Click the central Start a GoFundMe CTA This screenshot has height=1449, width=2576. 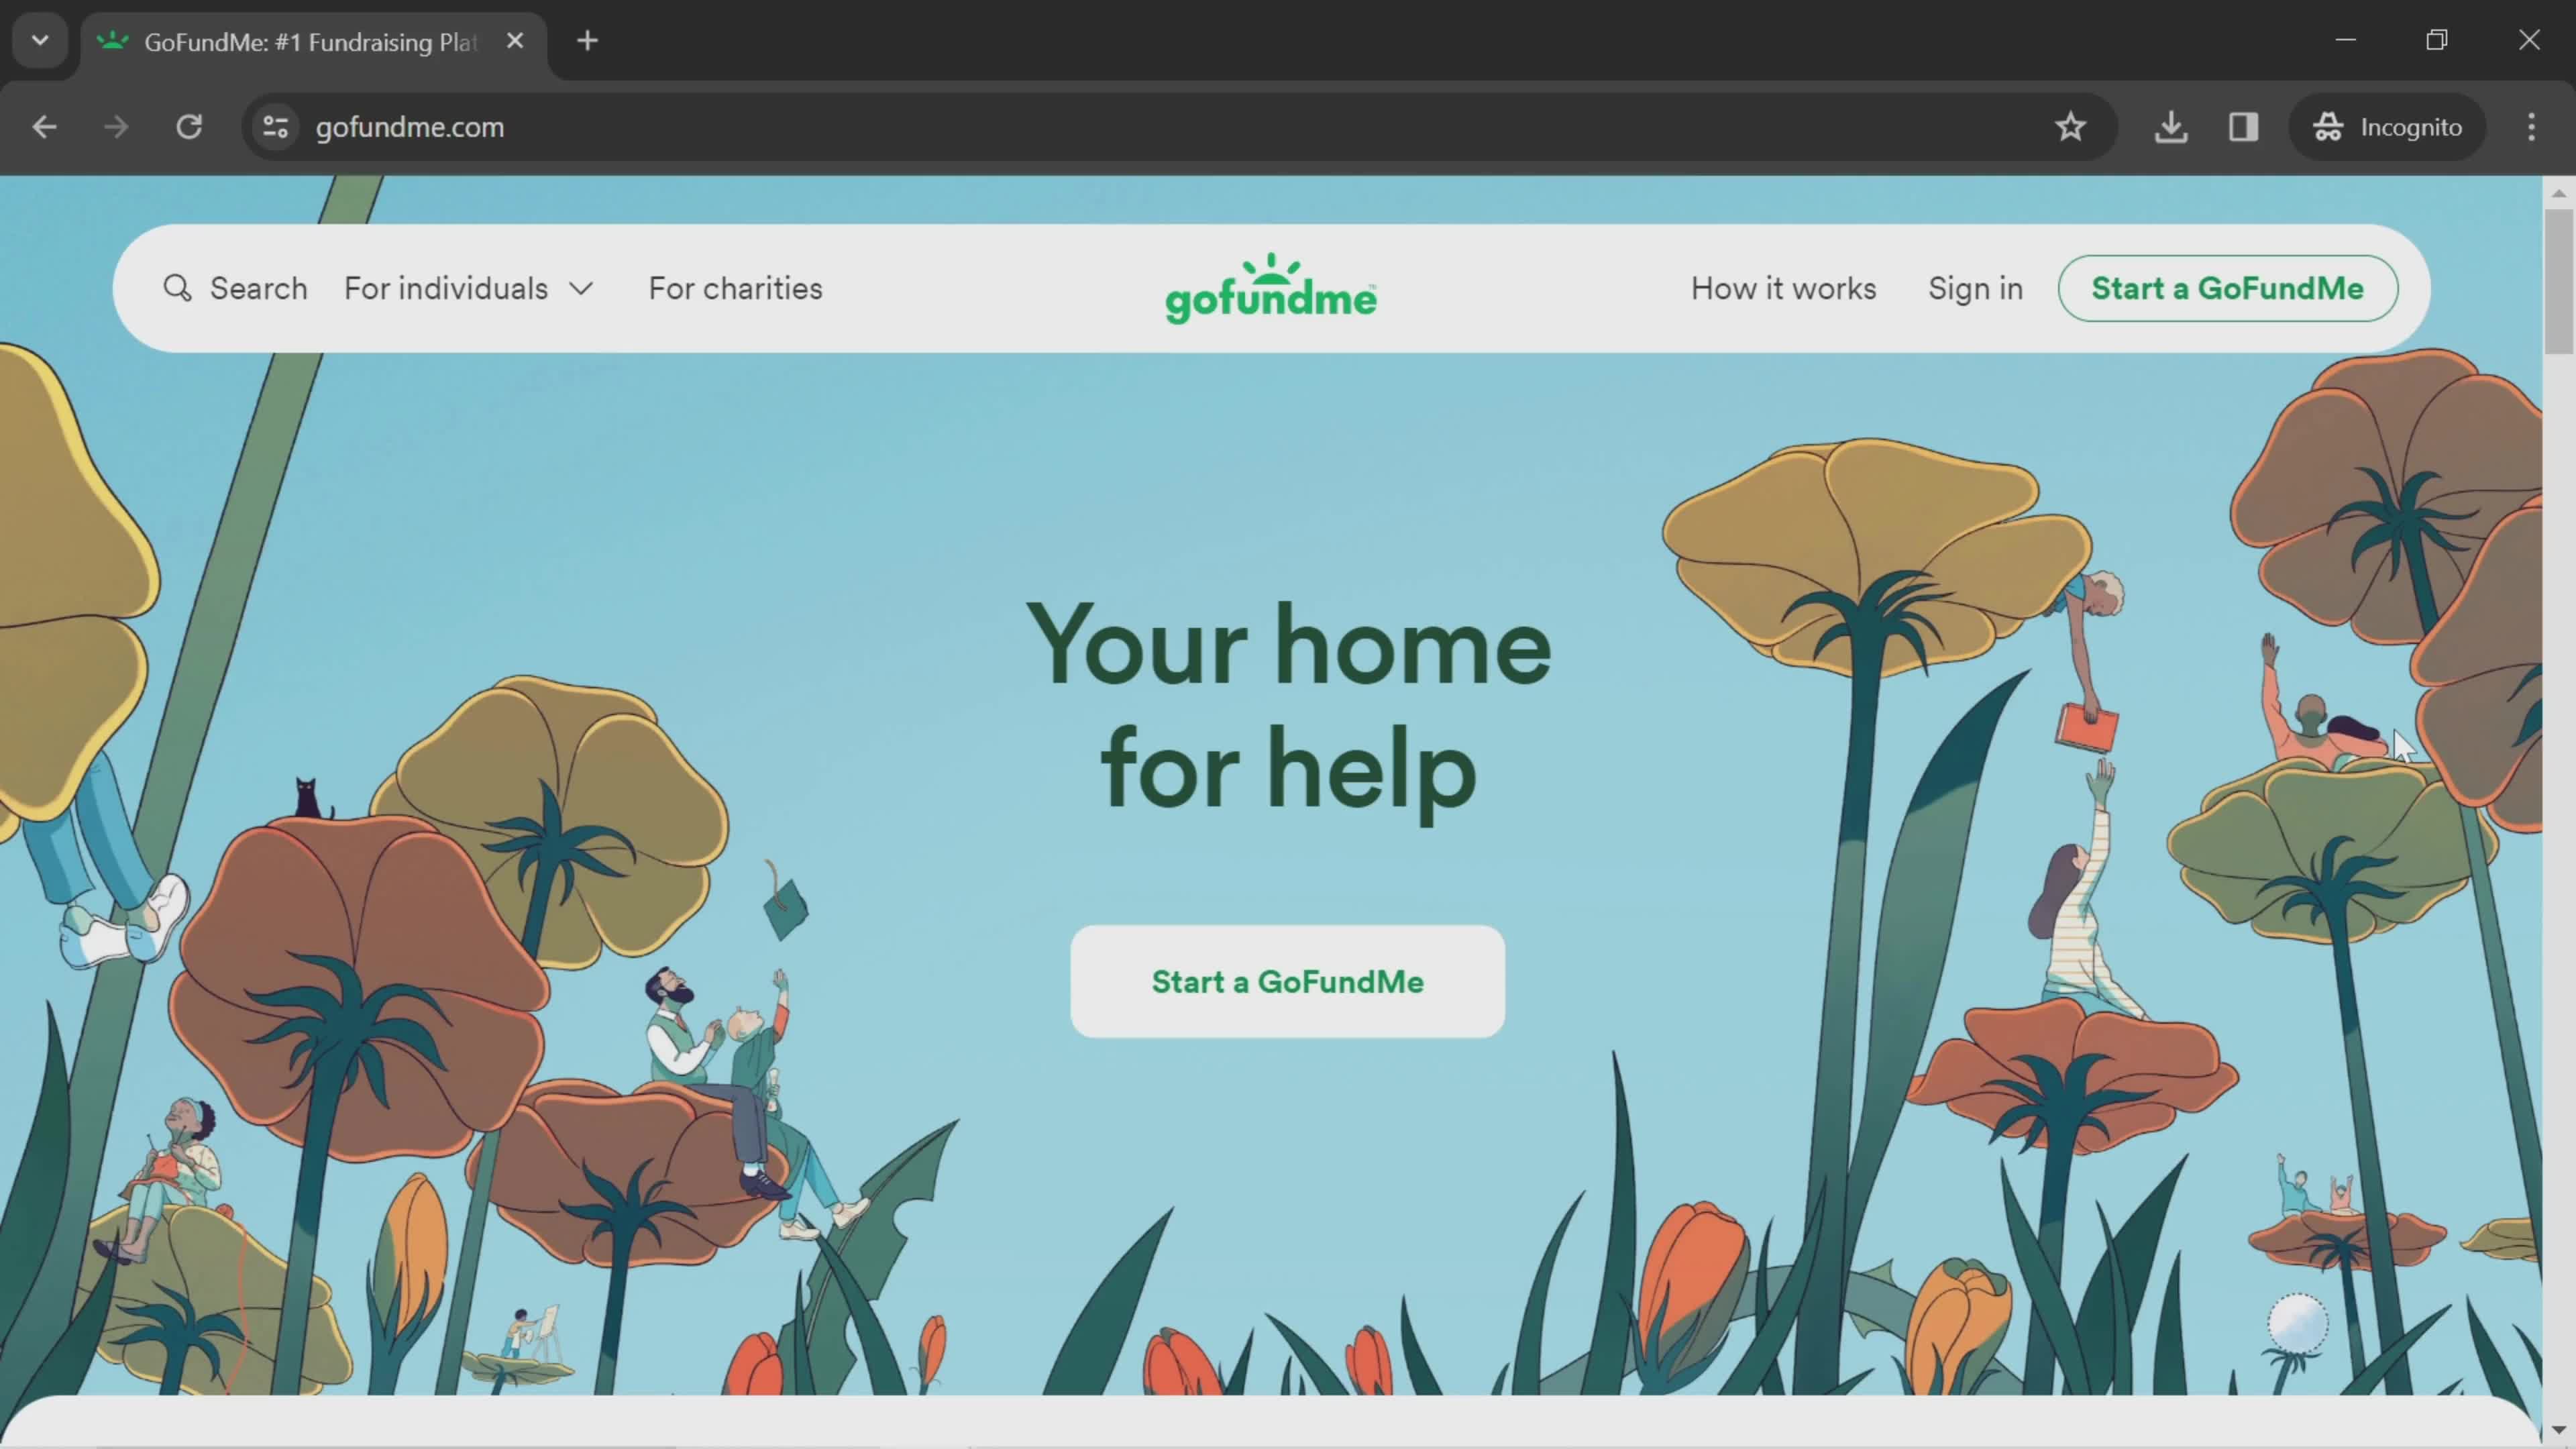(x=1288, y=982)
